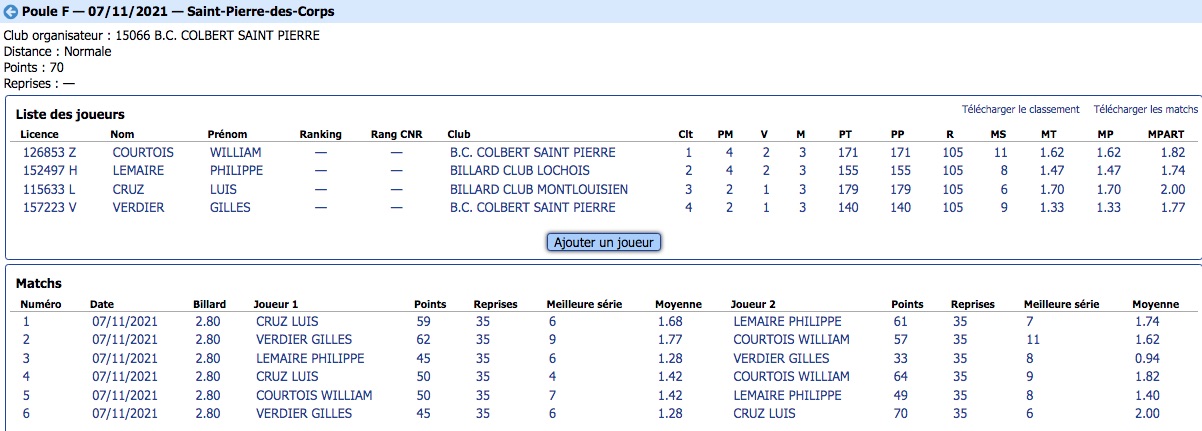This screenshot has height=431, width=1202.
Task: Click the Clt column header
Action: (686, 134)
